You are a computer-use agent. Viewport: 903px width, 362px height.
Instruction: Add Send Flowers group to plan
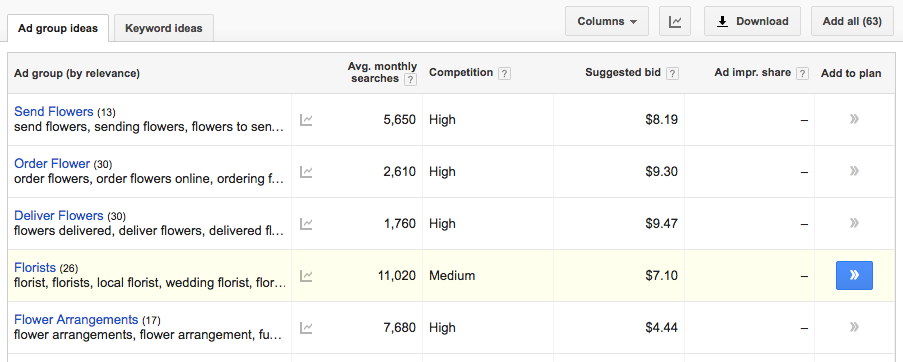pos(854,119)
